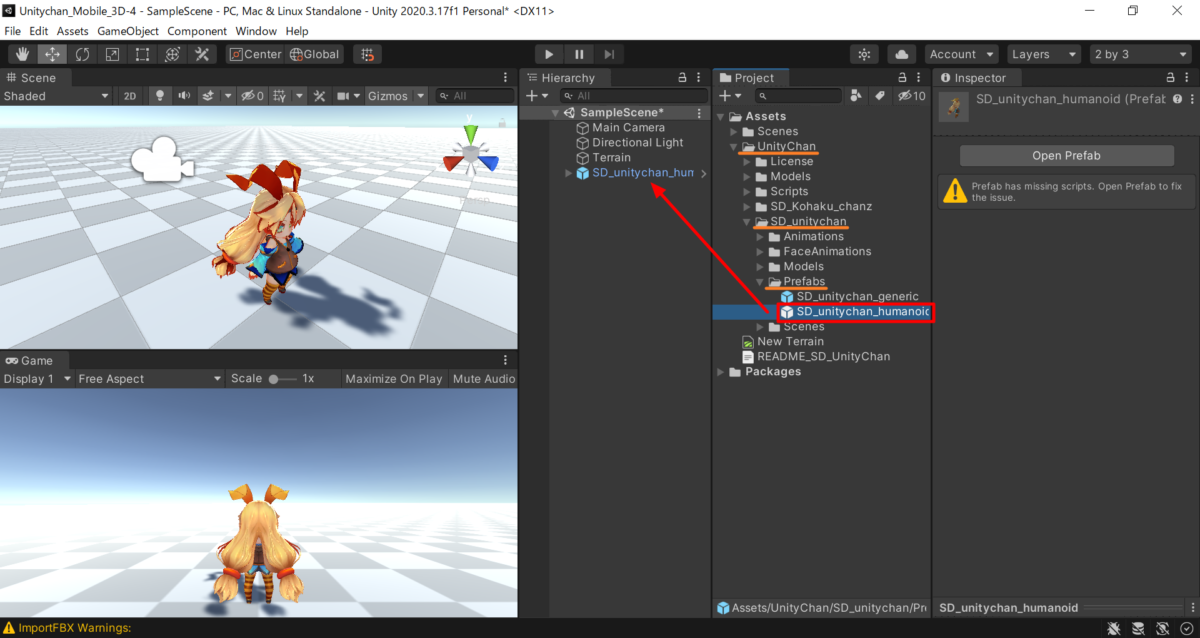
Task: Select the Hand tool in the toolbar
Action: click(23, 54)
